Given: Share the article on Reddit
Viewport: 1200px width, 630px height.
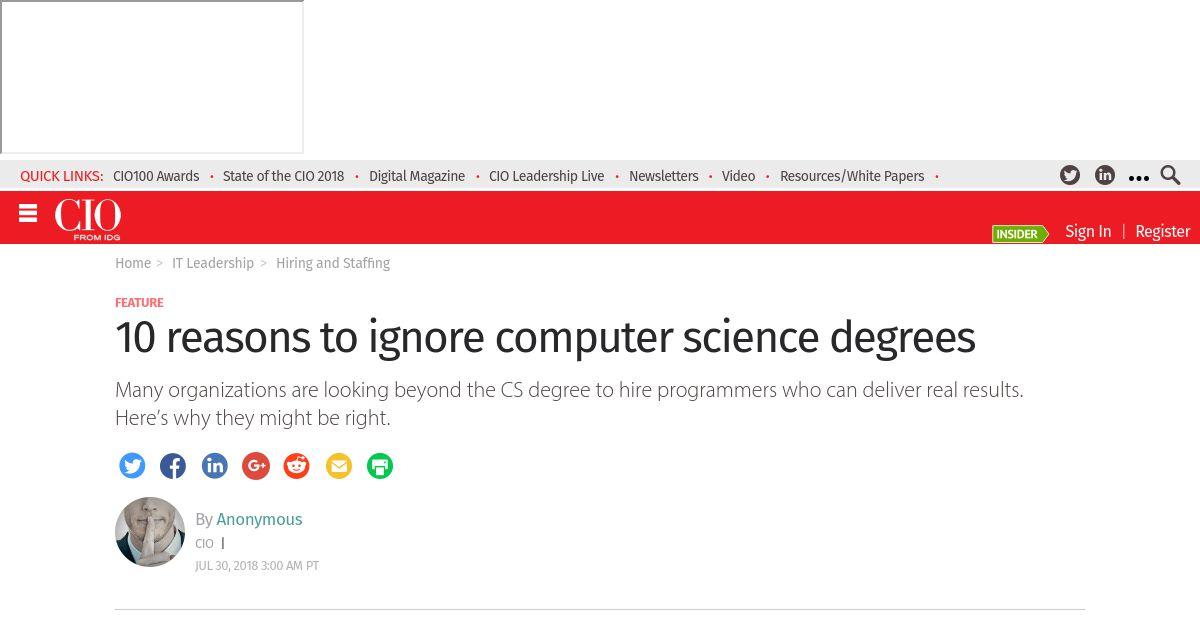Looking at the screenshot, I should [297, 466].
